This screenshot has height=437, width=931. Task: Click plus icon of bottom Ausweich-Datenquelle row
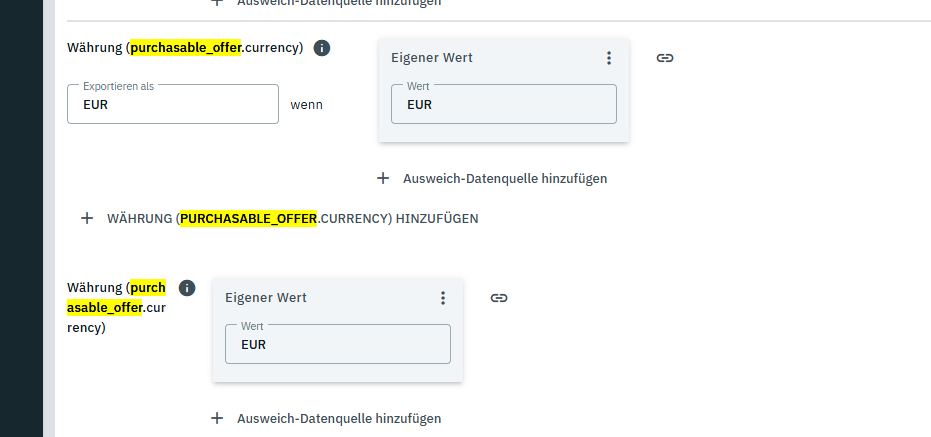(217, 418)
